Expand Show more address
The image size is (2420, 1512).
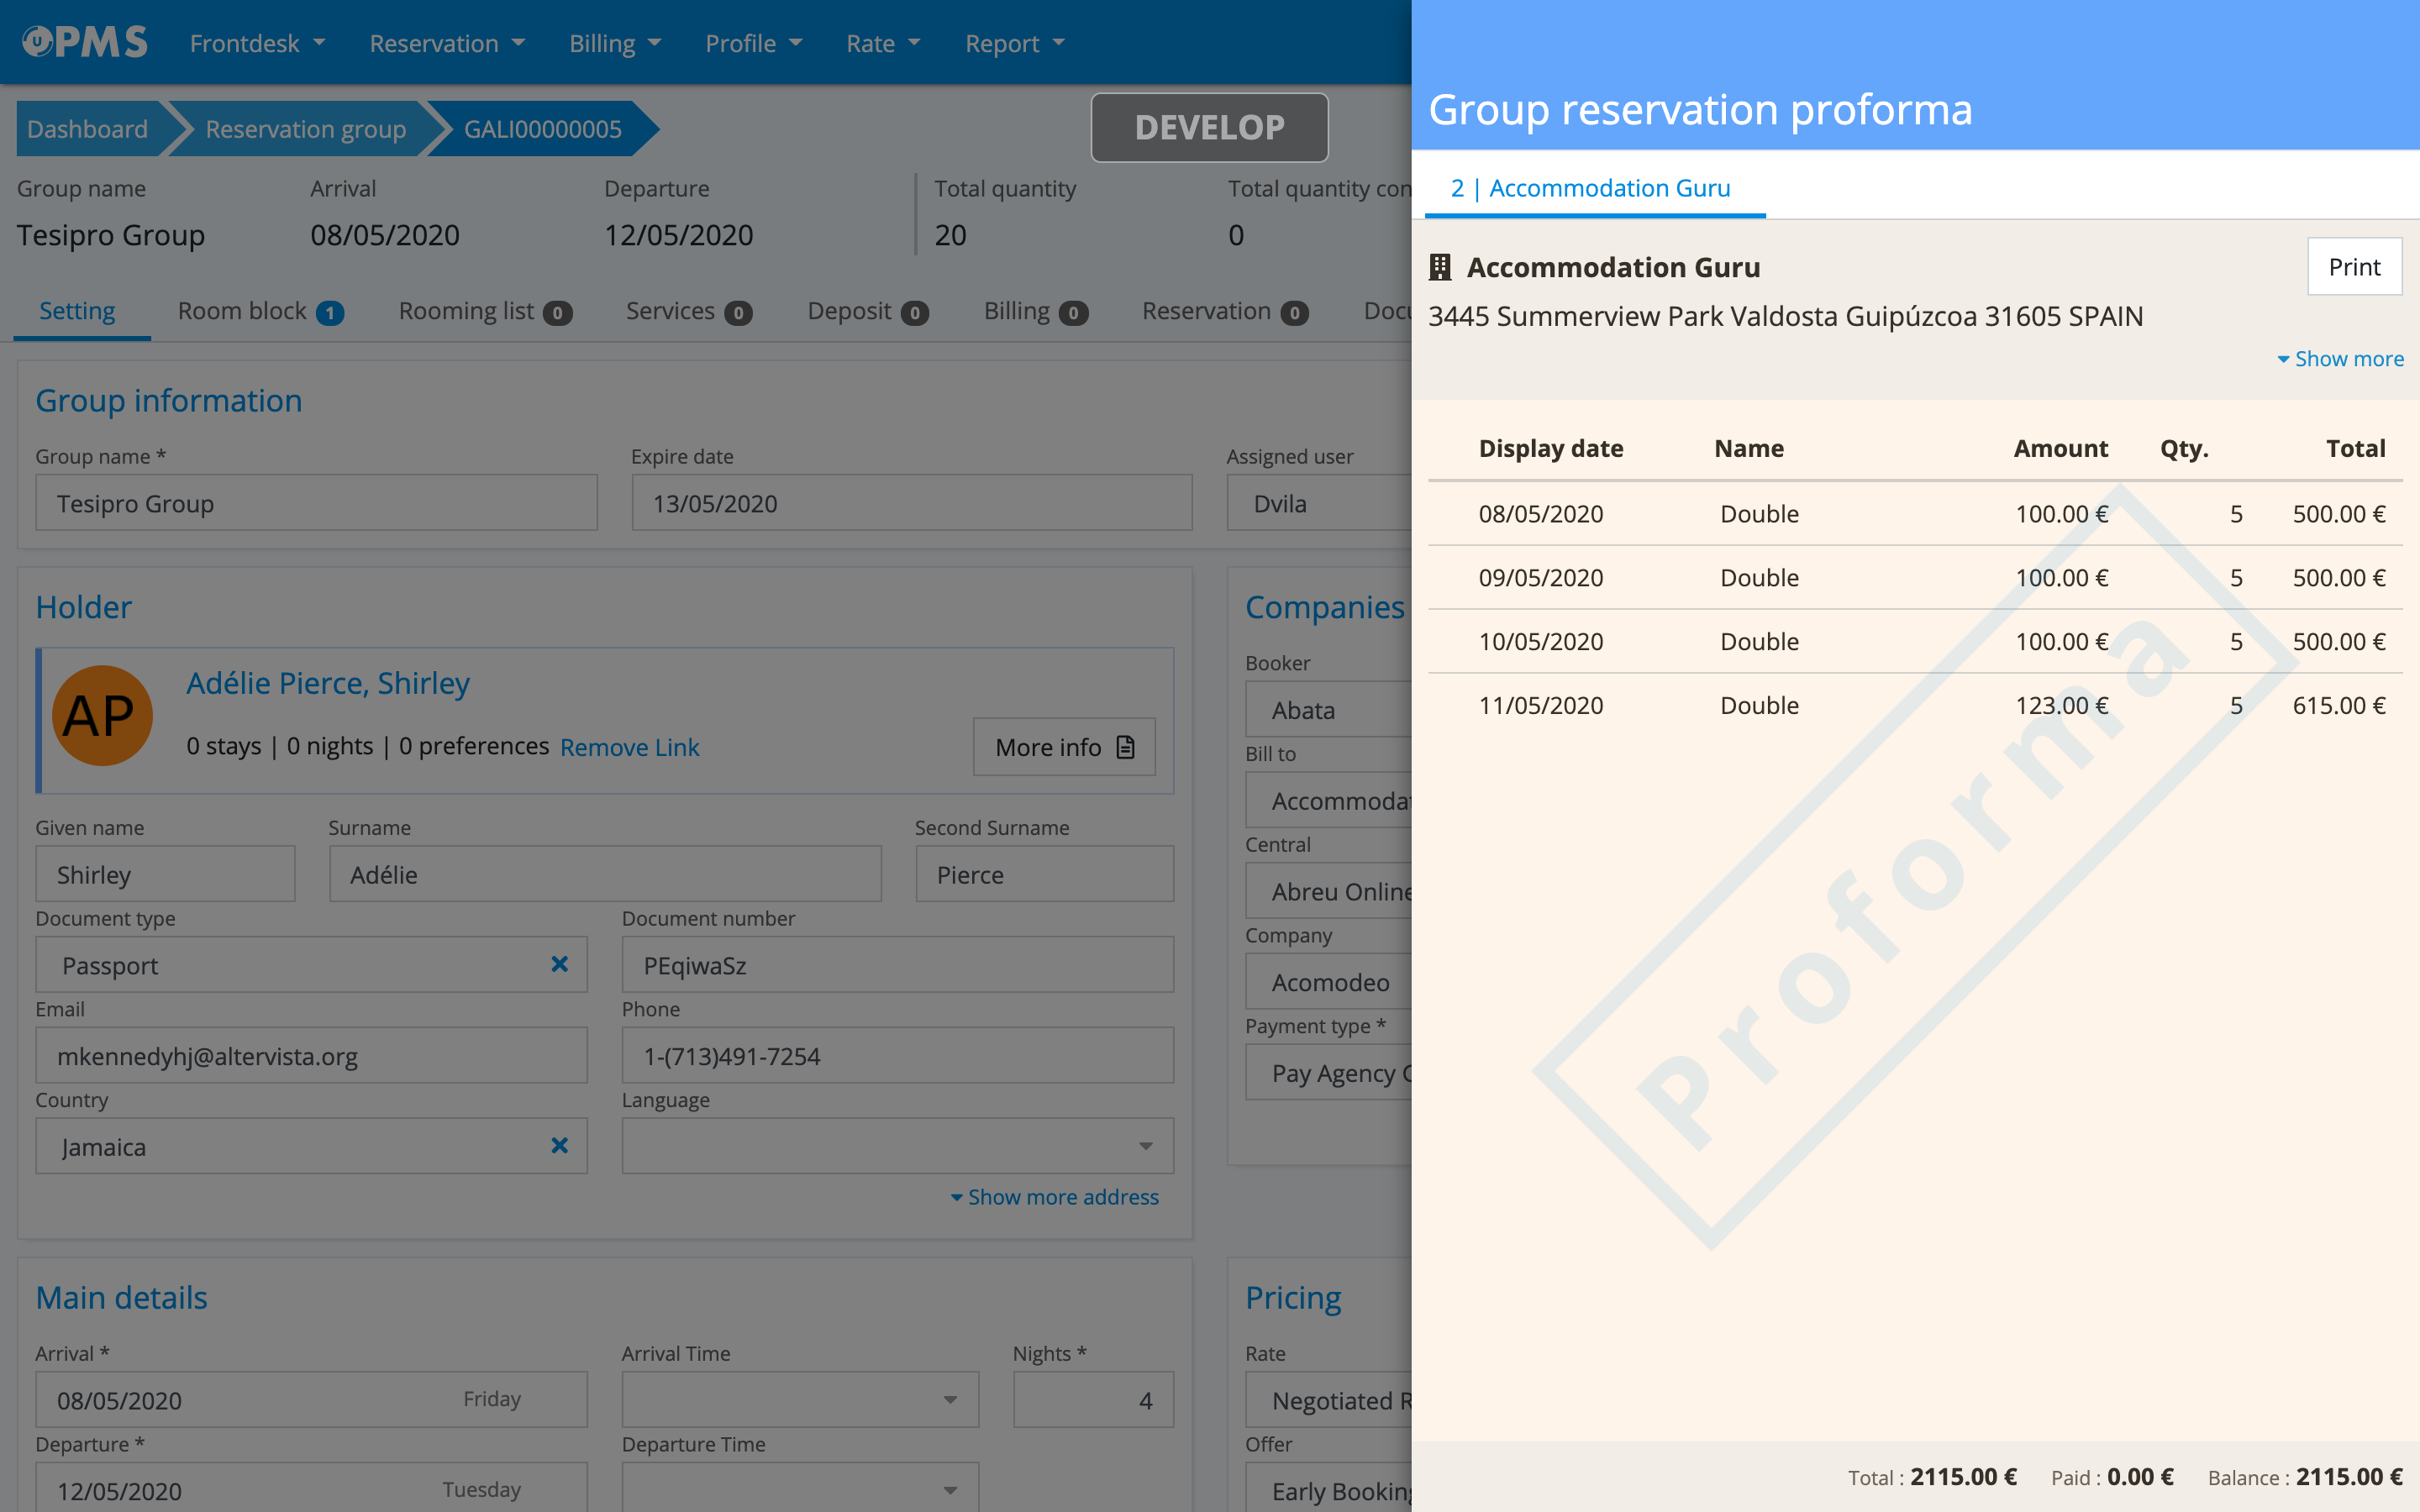click(1054, 1197)
